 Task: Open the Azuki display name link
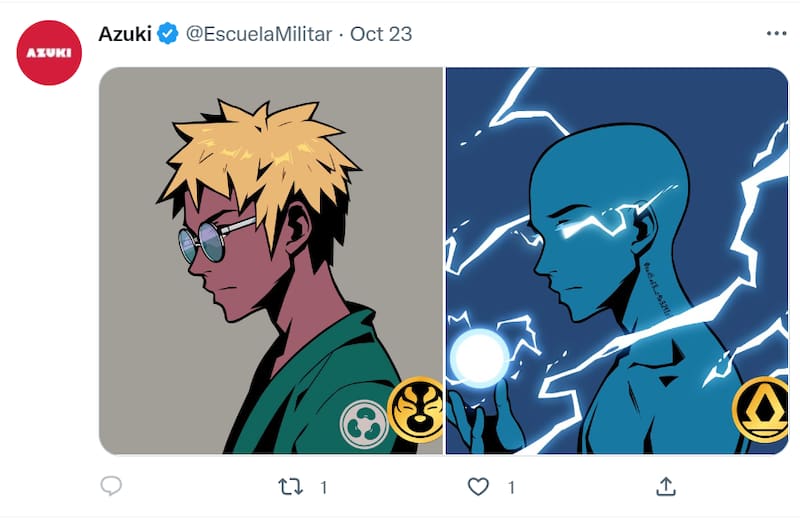pos(125,34)
